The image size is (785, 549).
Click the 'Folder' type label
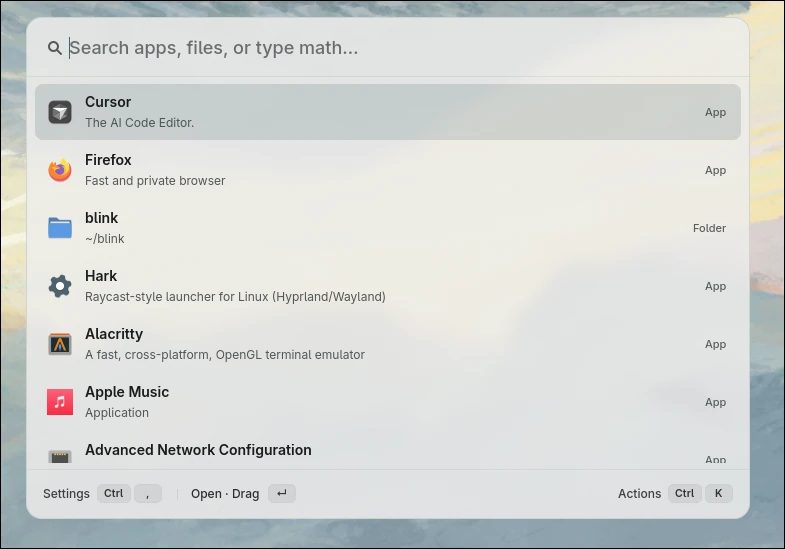point(709,228)
